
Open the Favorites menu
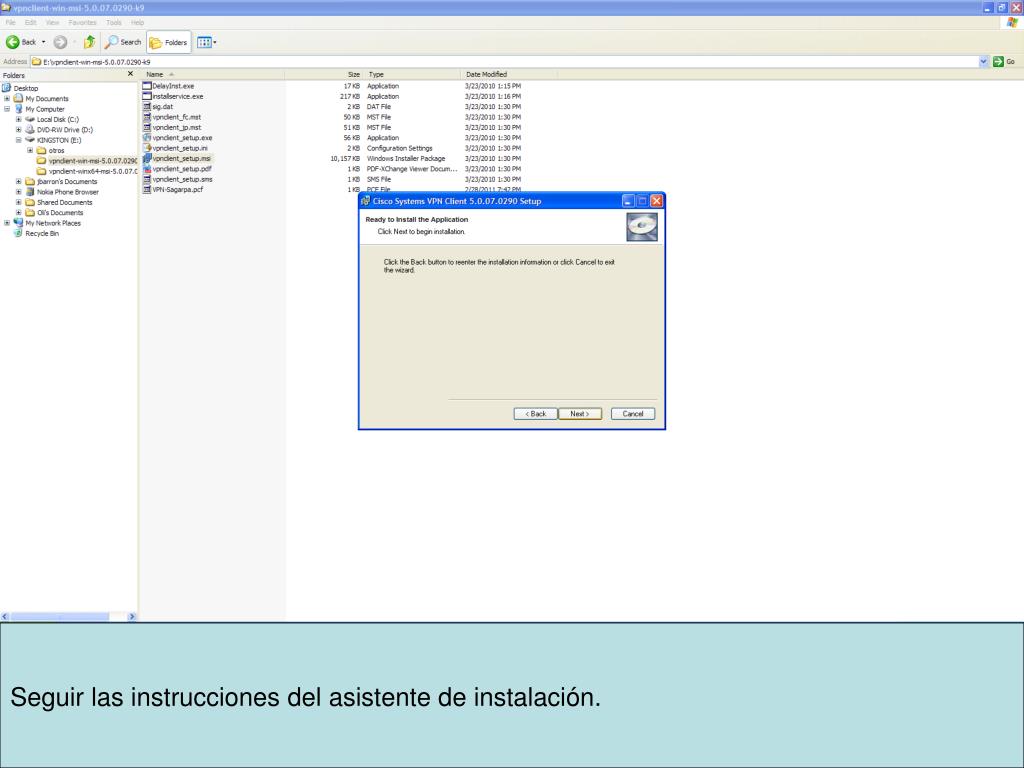(x=82, y=22)
